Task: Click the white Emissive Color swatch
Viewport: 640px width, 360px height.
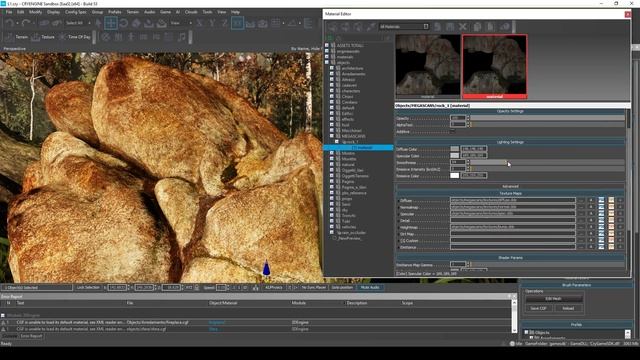Action: [x=454, y=175]
